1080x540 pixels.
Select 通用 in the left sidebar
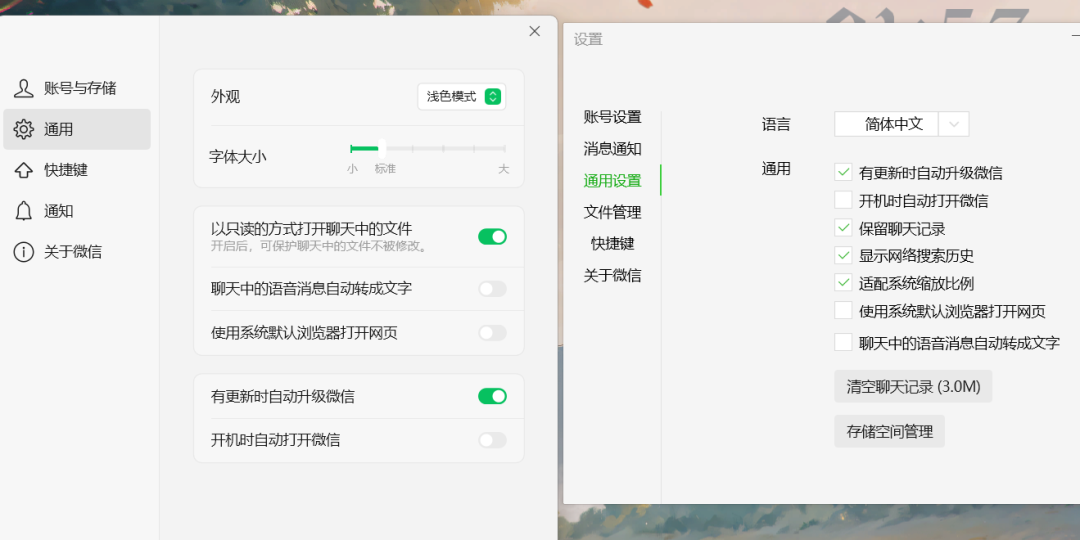(x=77, y=129)
